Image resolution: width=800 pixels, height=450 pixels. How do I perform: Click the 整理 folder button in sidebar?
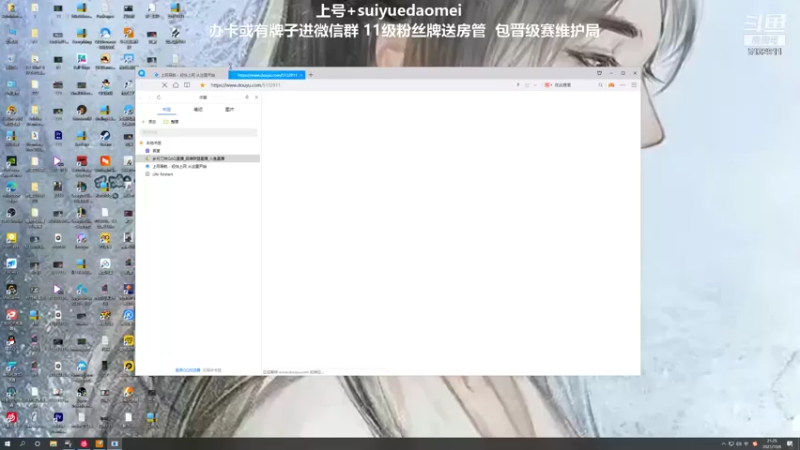tap(171, 122)
